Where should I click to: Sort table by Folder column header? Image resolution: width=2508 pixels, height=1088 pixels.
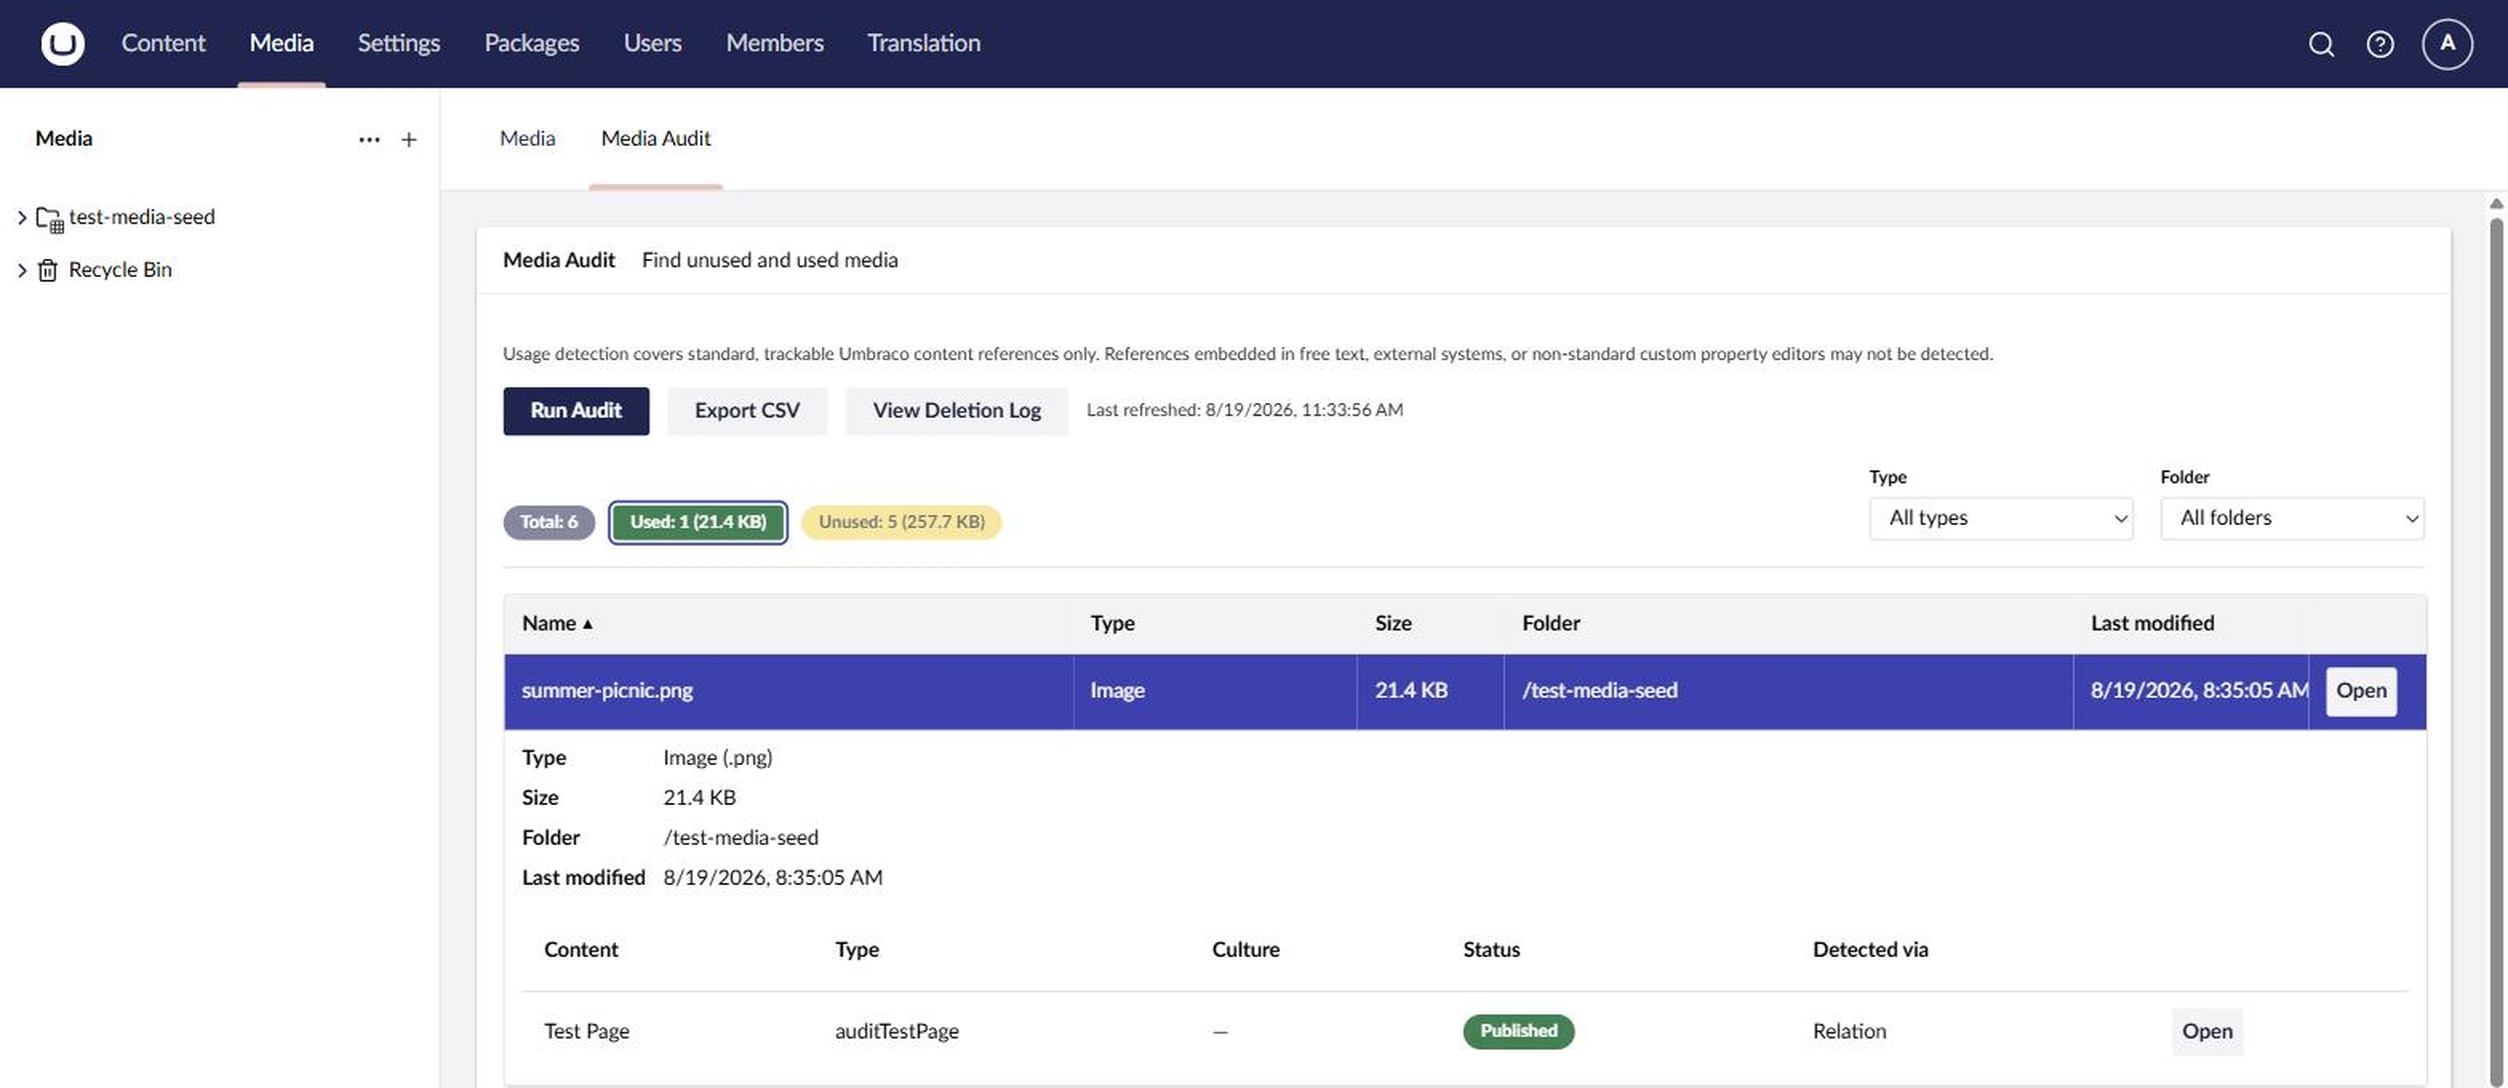pyautogui.click(x=1550, y=623)
